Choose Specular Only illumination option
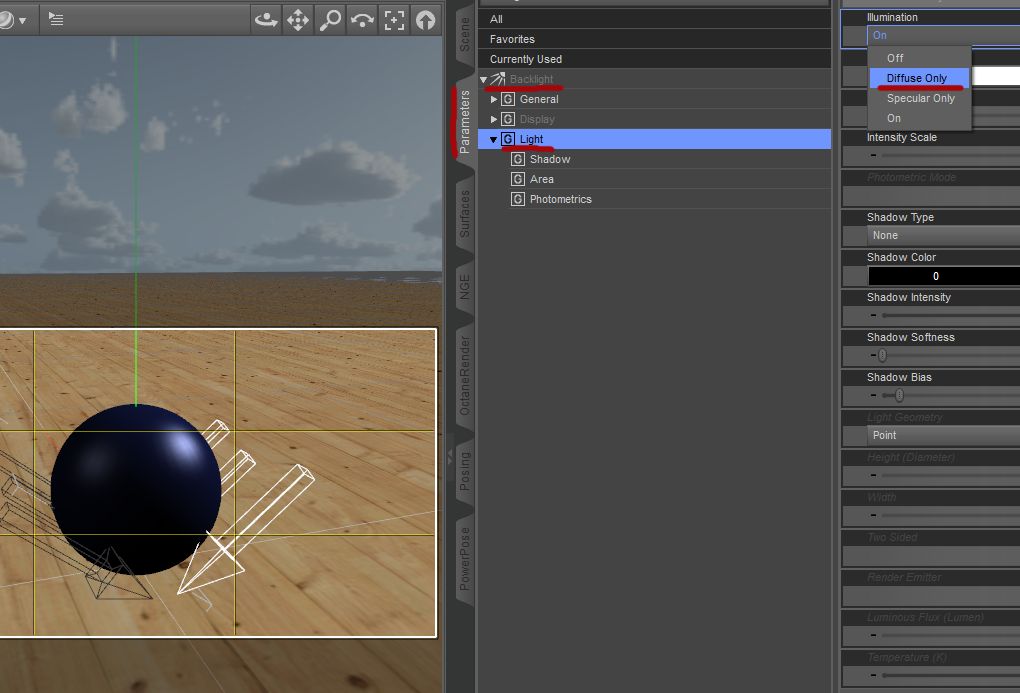 [x=920, y=98]
